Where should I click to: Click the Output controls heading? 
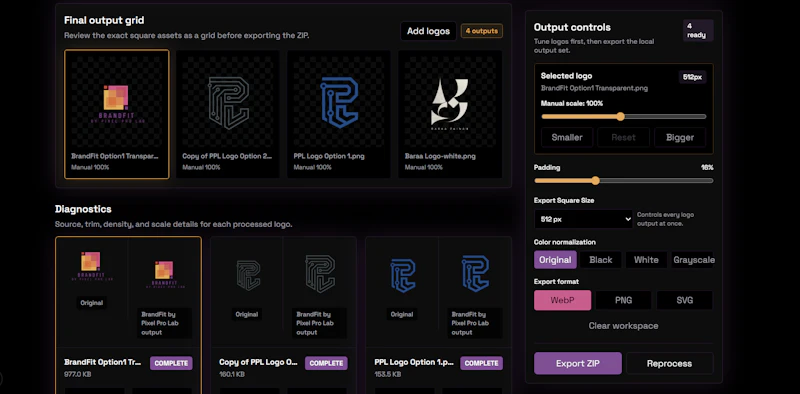[572, 28]
